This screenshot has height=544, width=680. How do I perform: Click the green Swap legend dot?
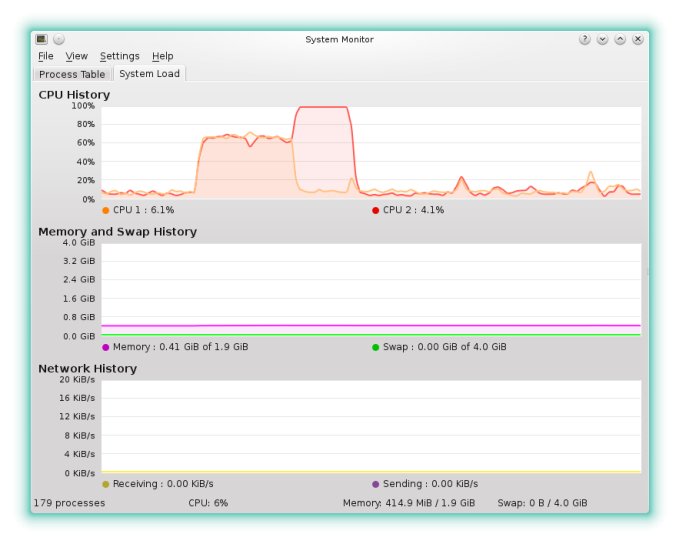(376, 347)
